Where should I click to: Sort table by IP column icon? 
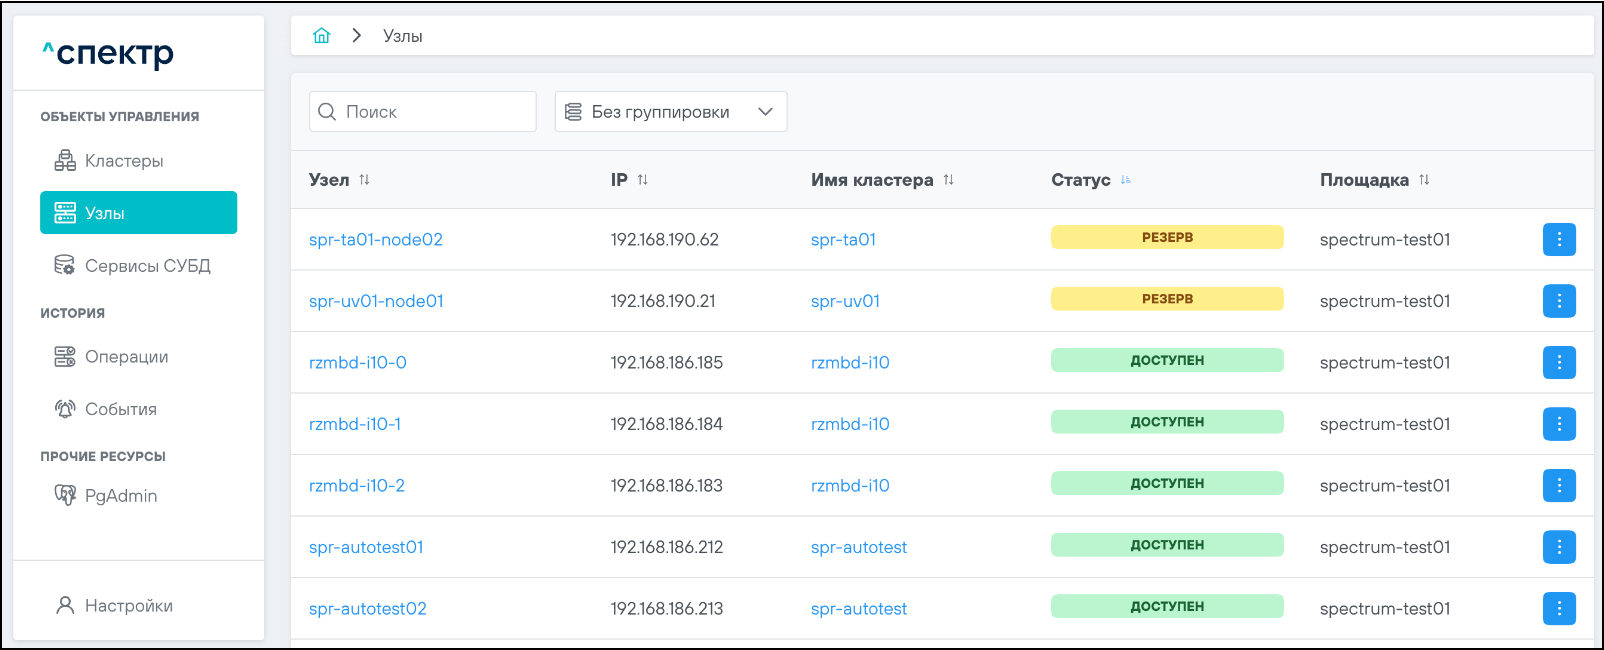(x=642, y=180)
